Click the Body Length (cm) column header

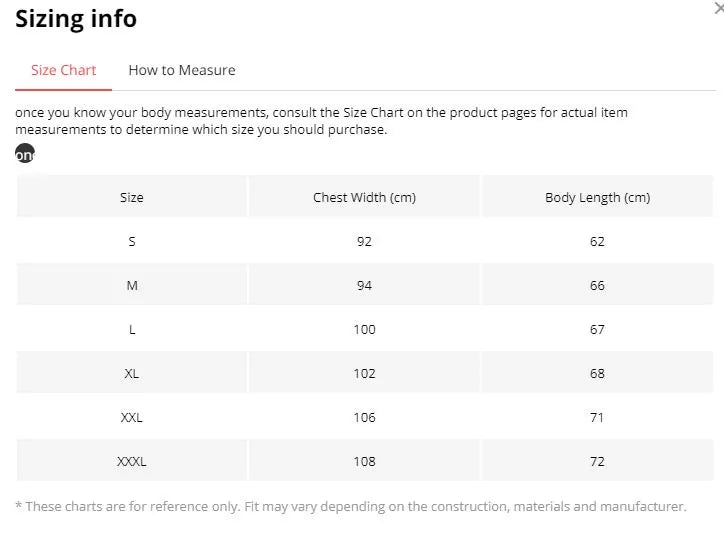pos(597,197)
